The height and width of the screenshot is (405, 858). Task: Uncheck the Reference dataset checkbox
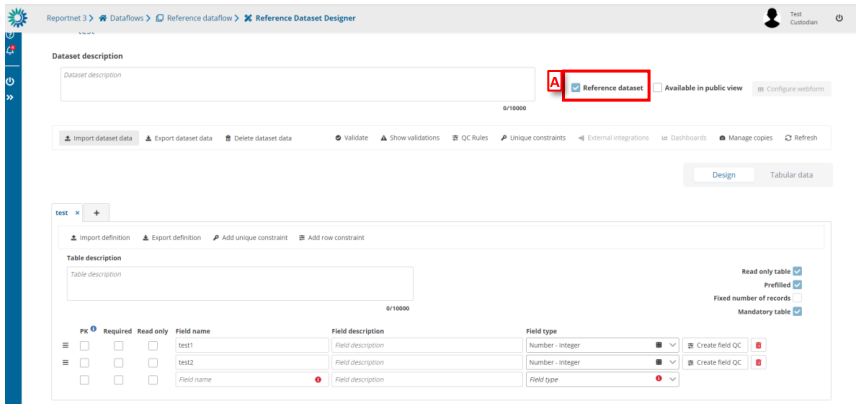pyautogui.click(x=576, y=88)
